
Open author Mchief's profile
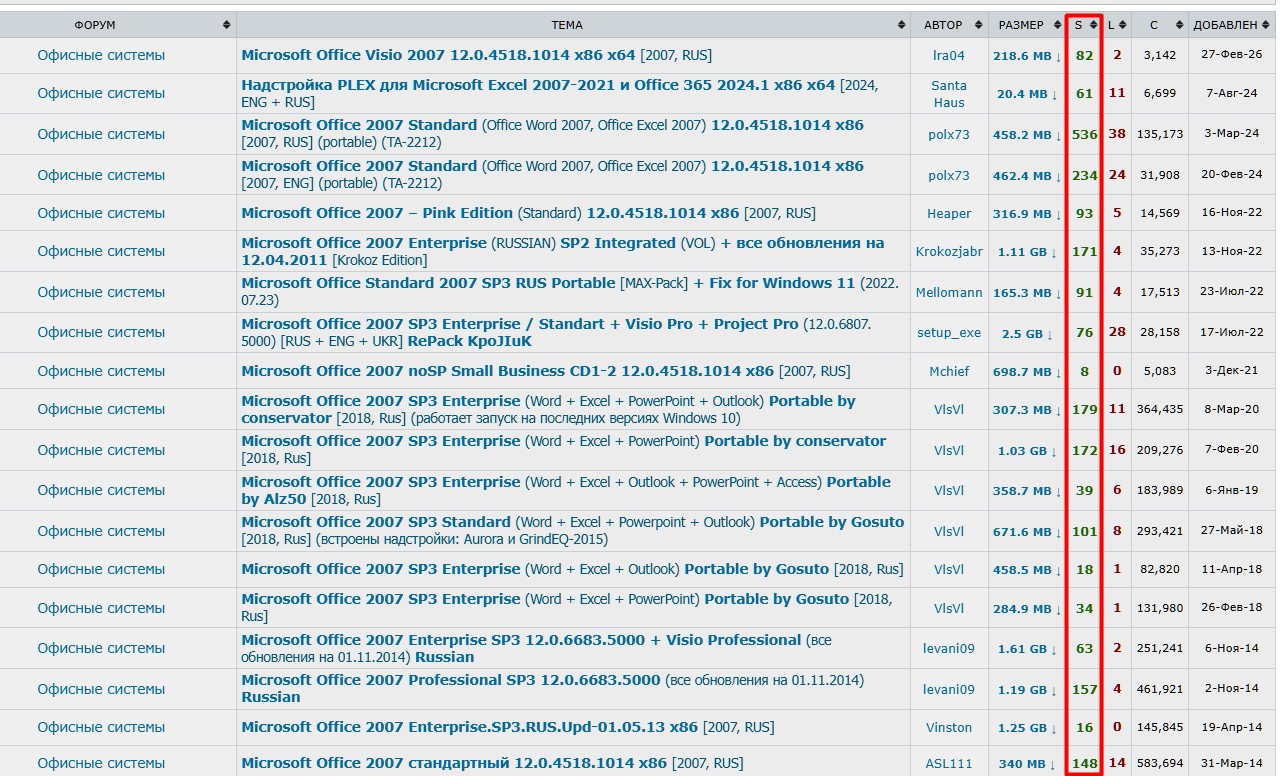click(x=949, y=371)
